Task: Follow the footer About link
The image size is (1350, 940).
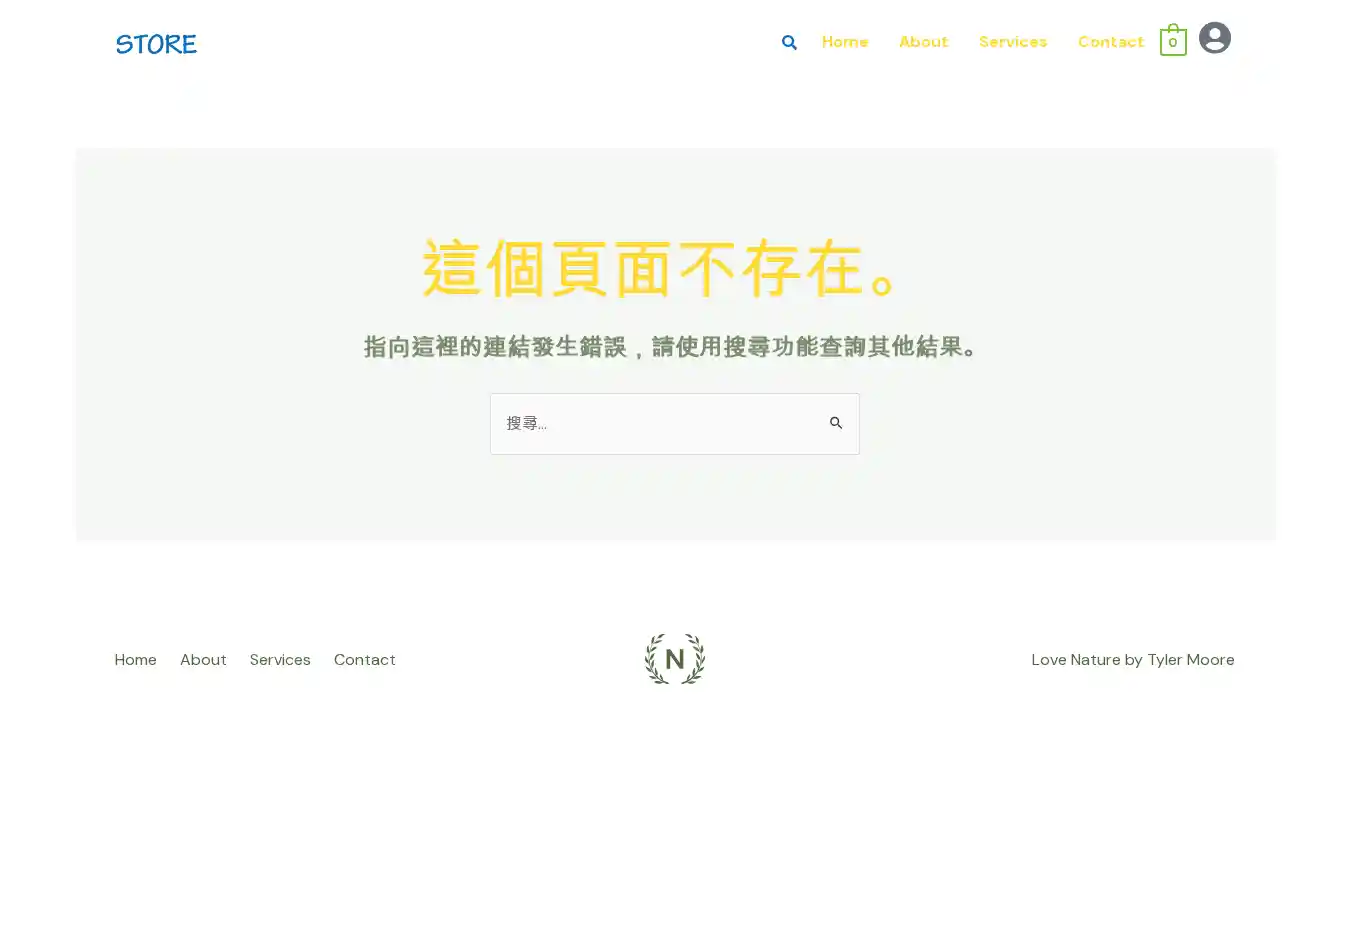Action: click(203, 660)
